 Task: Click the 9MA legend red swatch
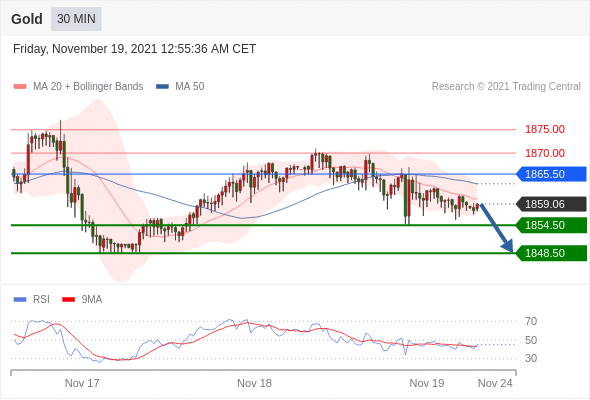68,300
